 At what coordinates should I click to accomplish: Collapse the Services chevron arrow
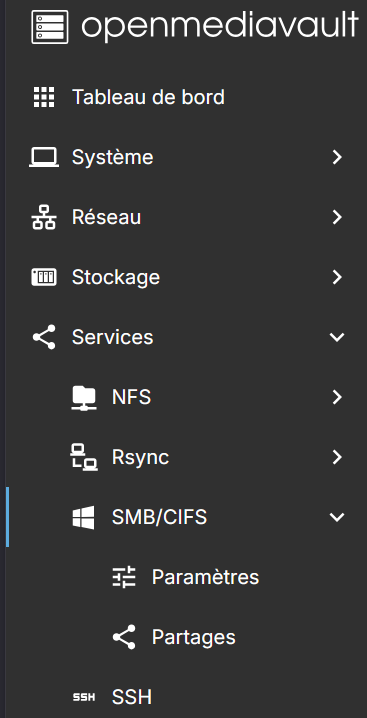[x=337, y=337]
